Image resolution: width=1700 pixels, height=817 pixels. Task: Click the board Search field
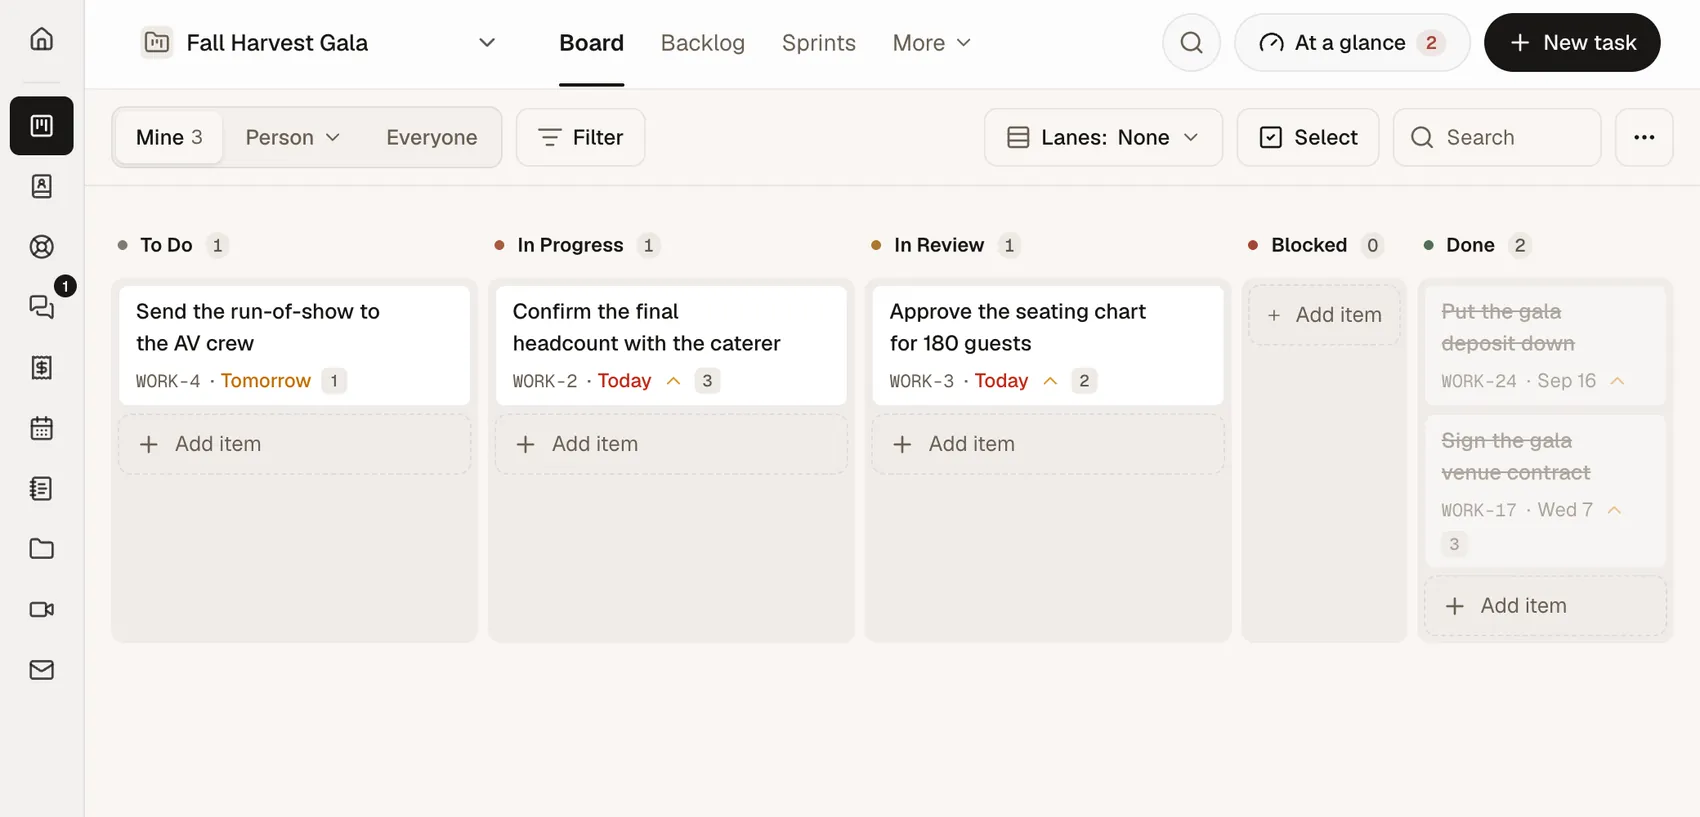click(1497, 137)
